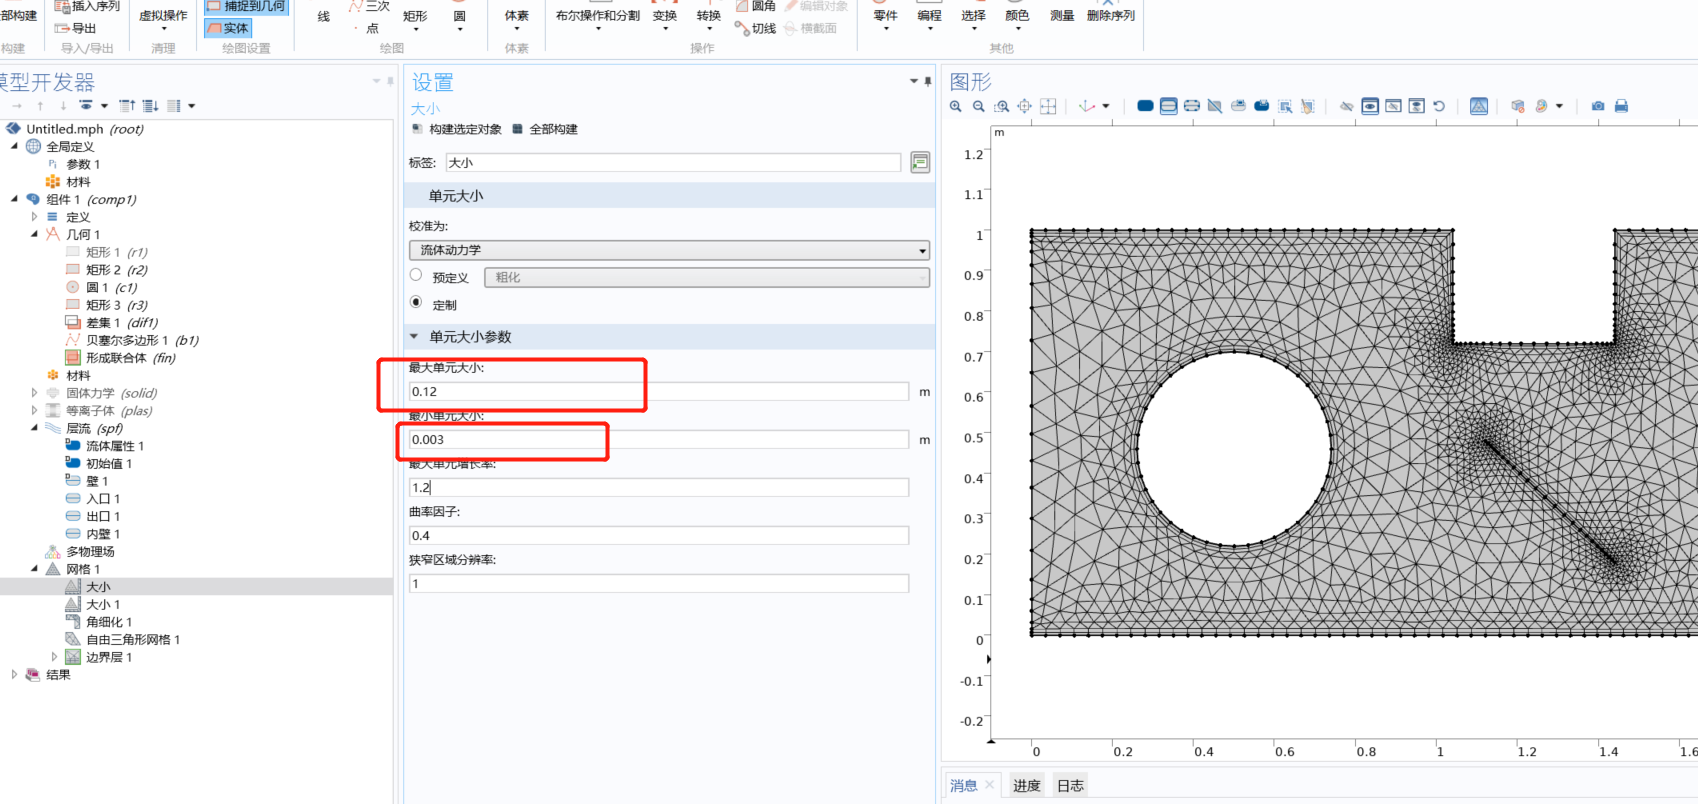Toggle the mesh rendering icon

click(1479, 106)
